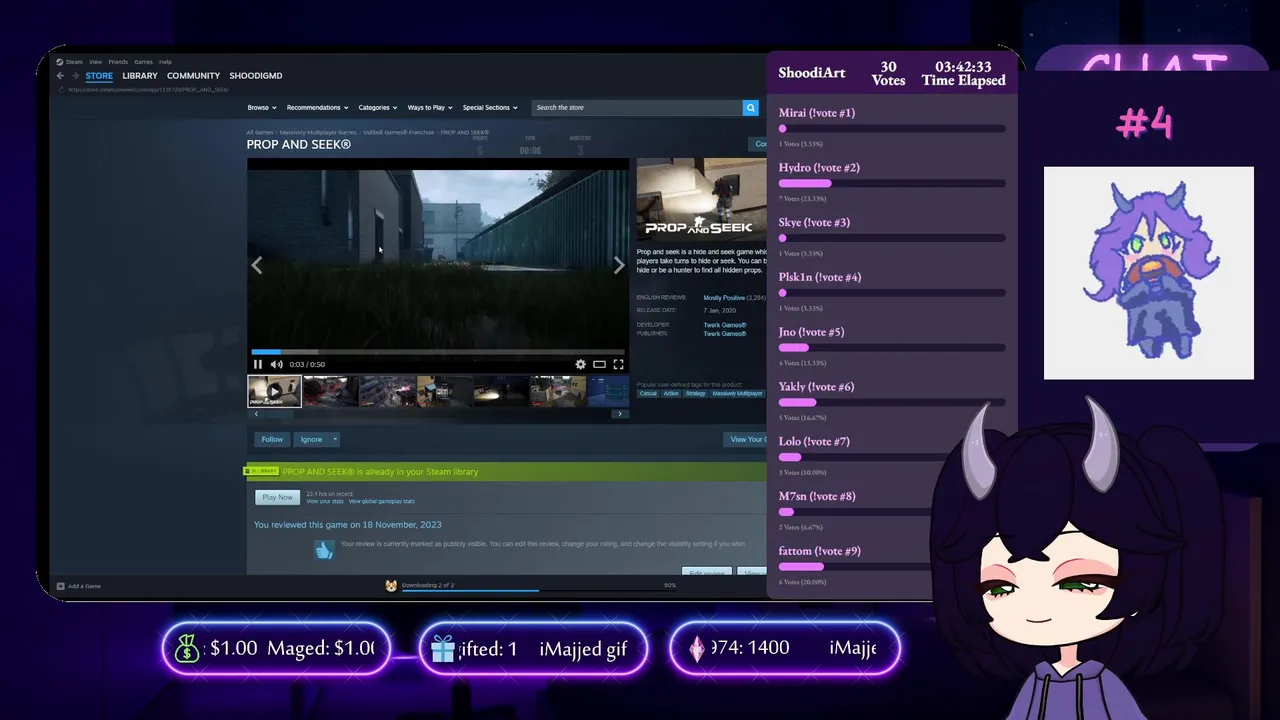Click the Mostly Positive reviews link
Viewport: 1280px width, 720px height.
click(x=724, y=298)
